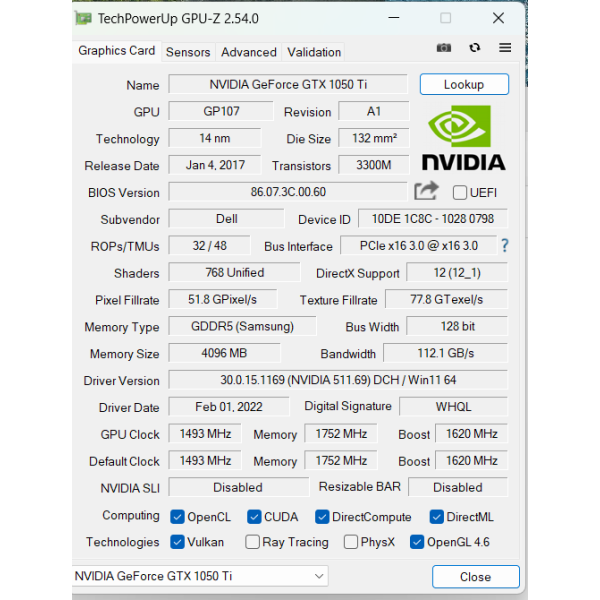Close the window with the X button
This screenshot has height=600, width=600.
(x=498, y=18)
